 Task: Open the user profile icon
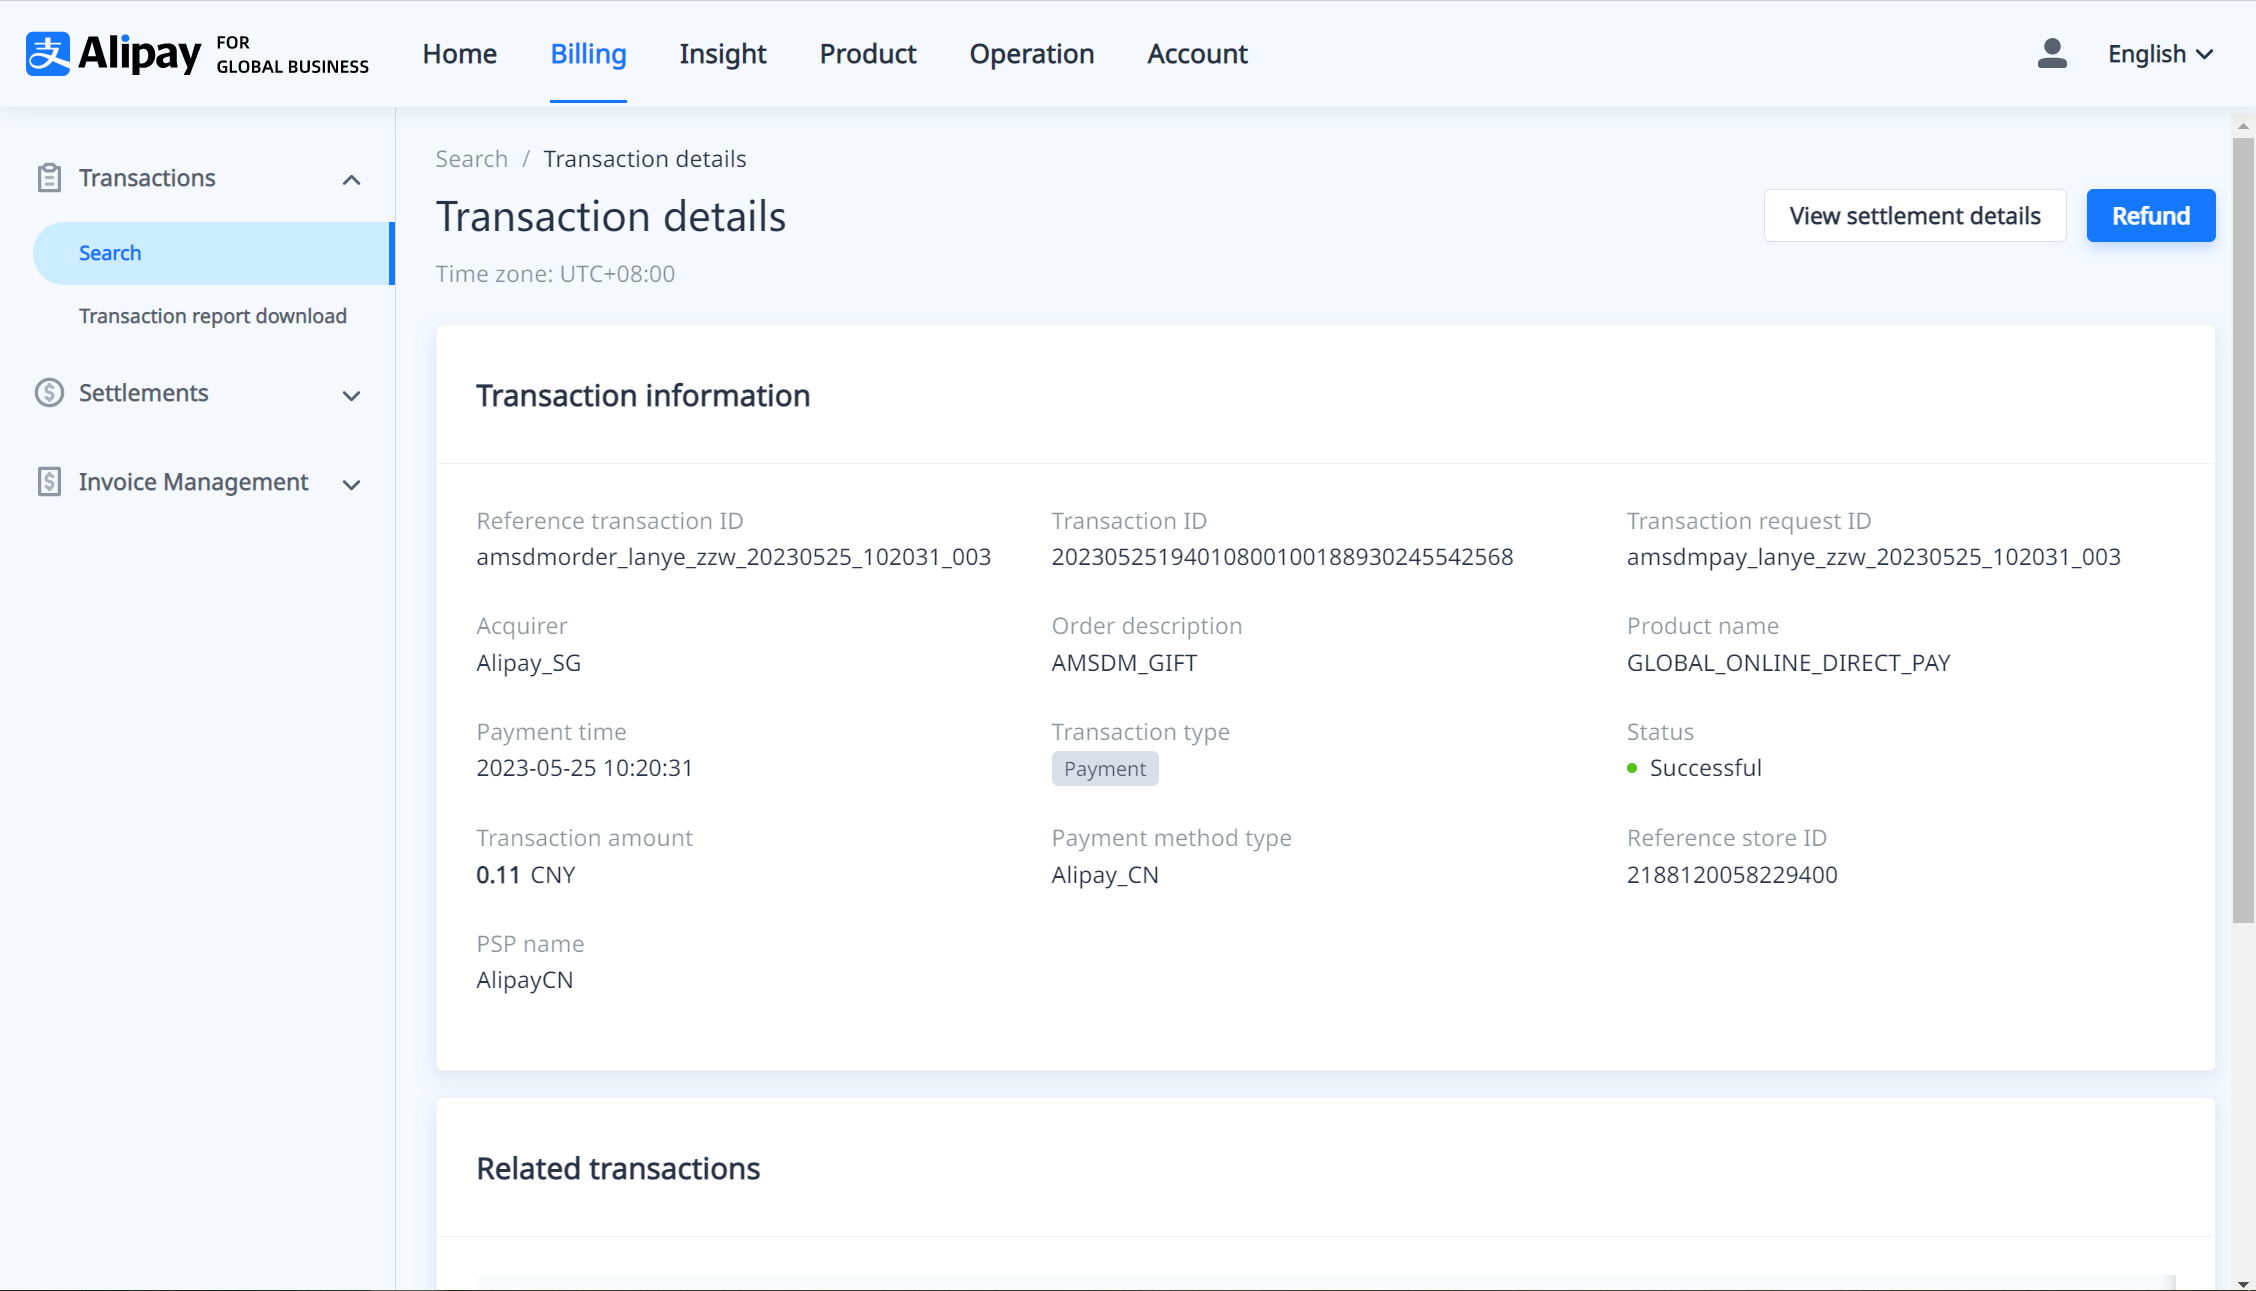[2052, 54]
